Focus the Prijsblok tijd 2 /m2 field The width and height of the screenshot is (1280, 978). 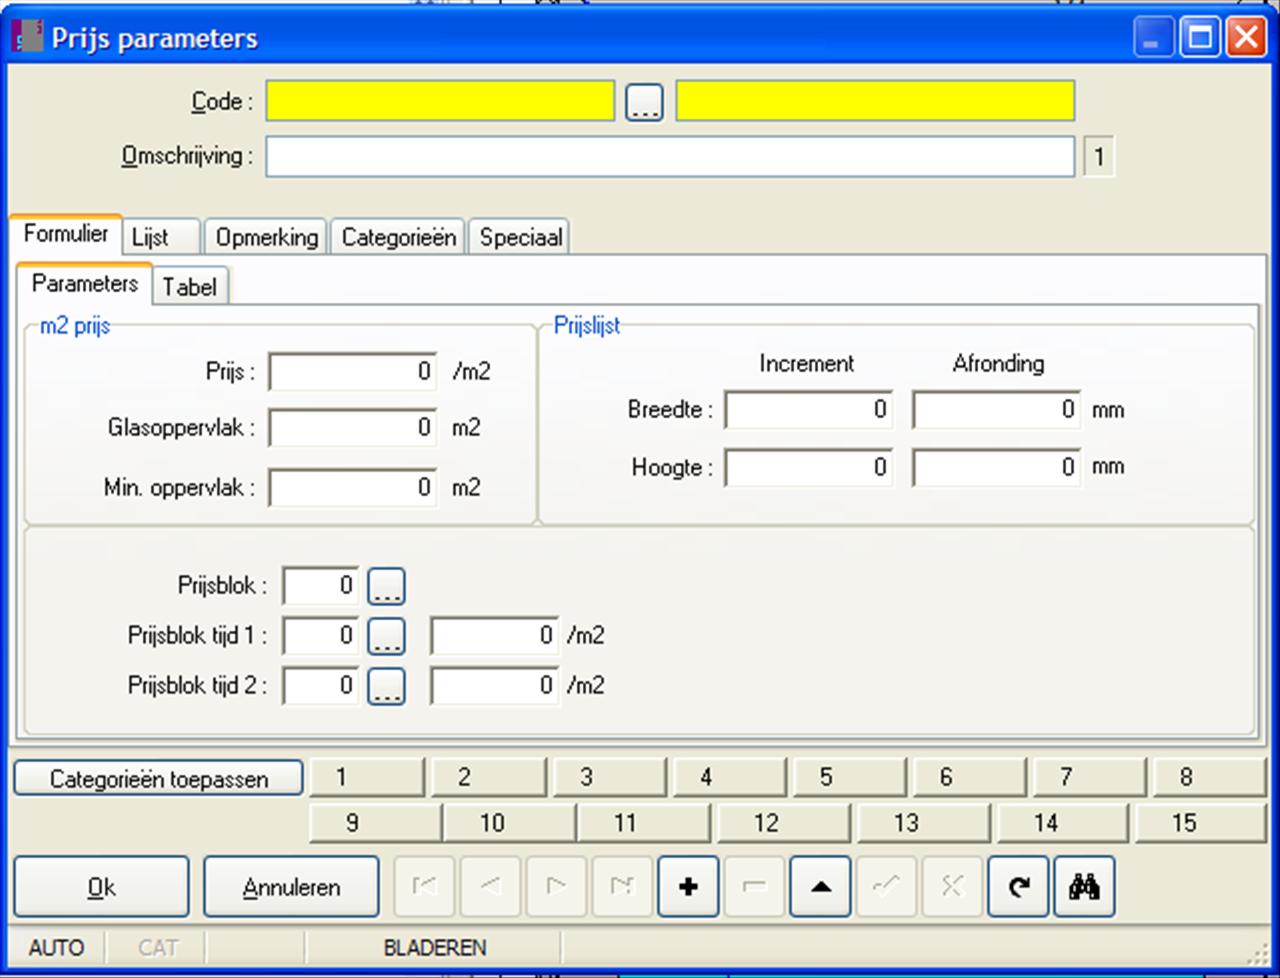tap(494, 686)
